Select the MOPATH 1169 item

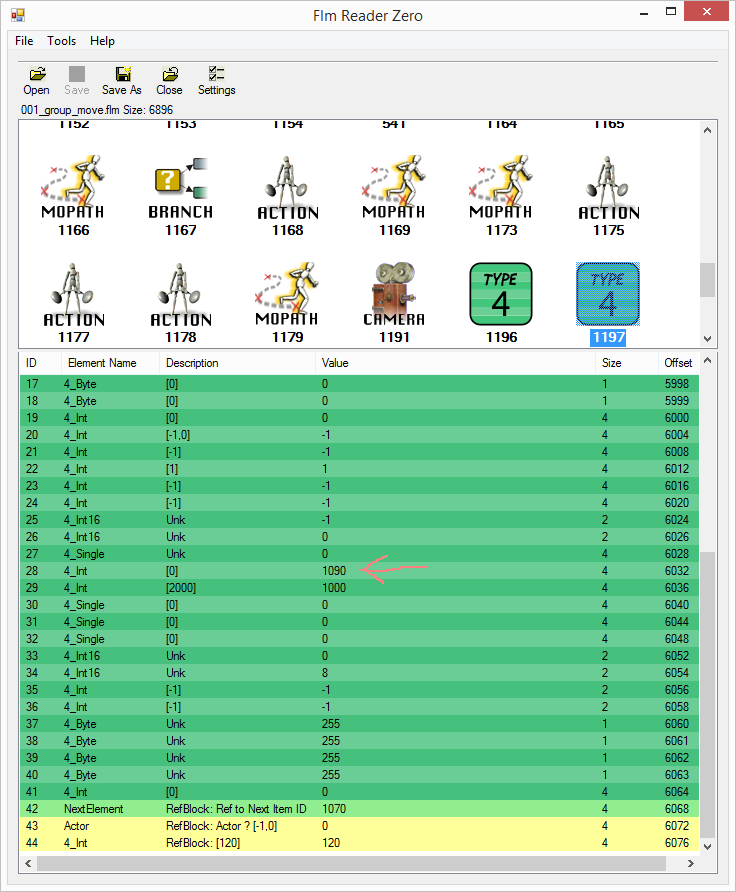(x=394, y=196)
